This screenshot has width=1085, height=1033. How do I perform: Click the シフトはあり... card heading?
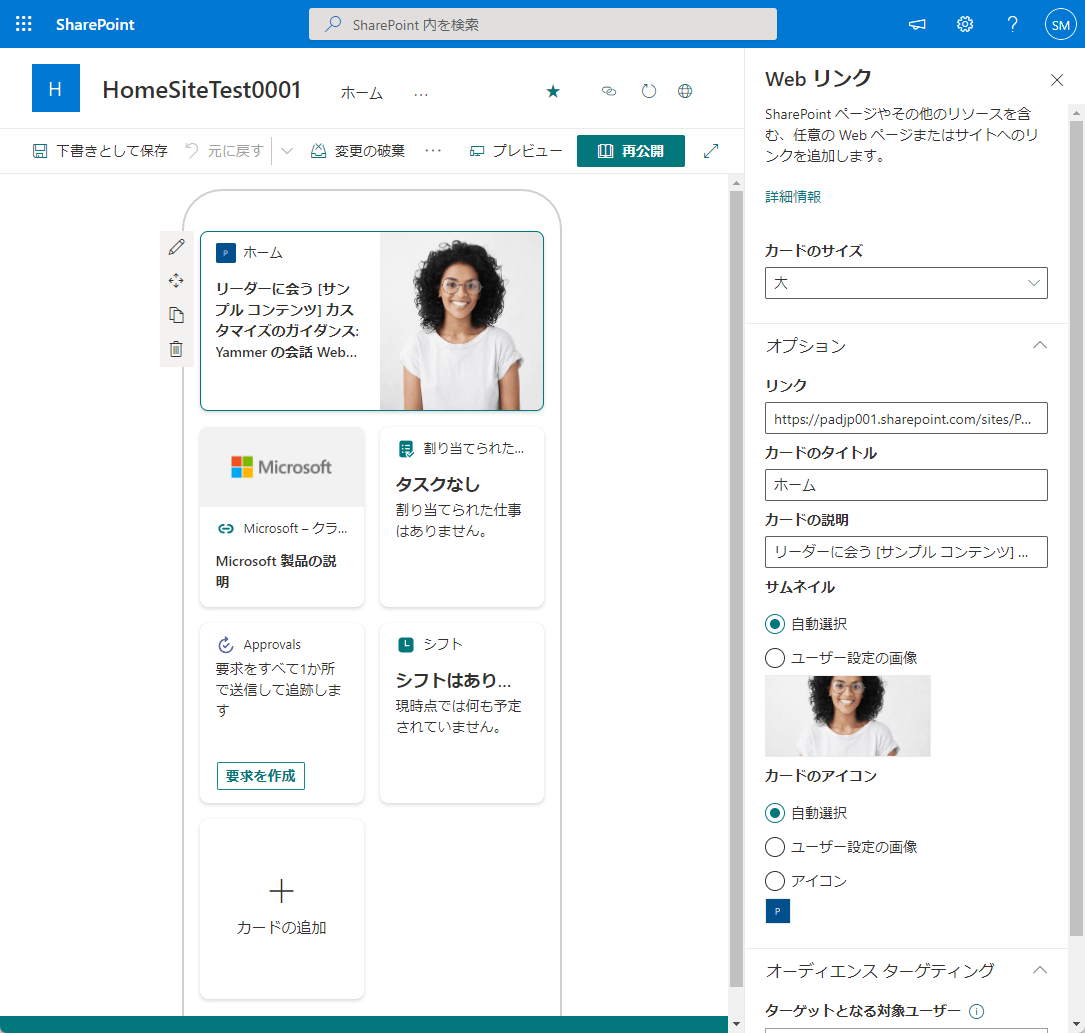[x=453, y=680]
